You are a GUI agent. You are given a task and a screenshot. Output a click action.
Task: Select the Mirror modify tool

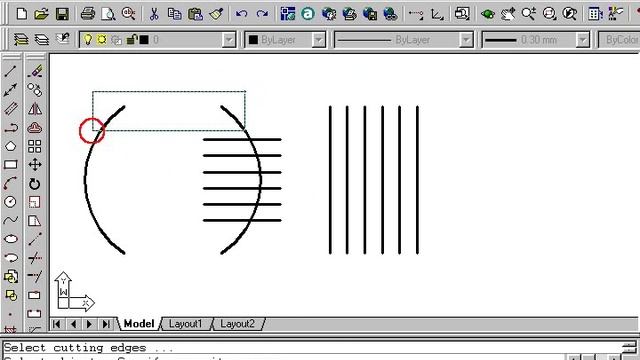(35, 109)
